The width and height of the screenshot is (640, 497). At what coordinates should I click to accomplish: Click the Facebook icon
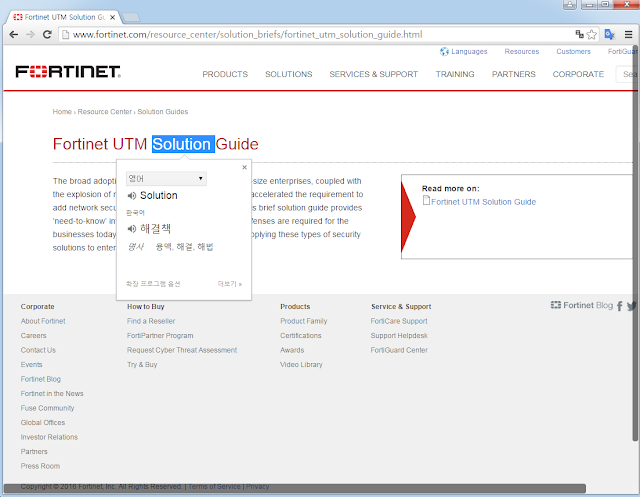tap(620, 306)
